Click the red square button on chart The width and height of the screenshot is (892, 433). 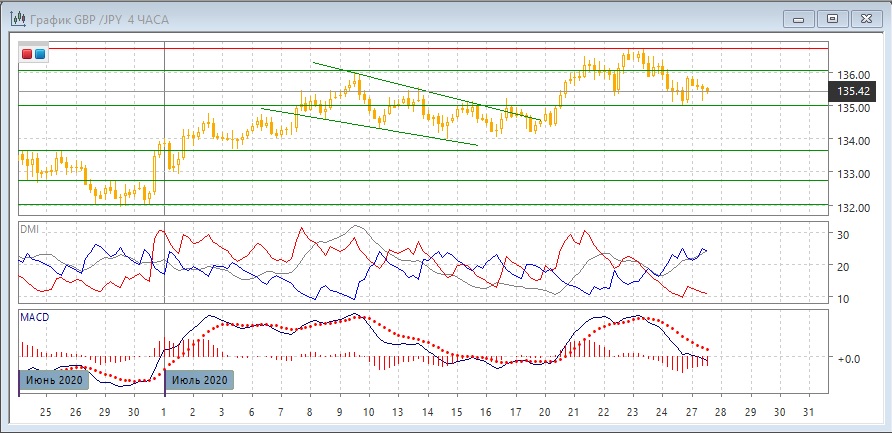27,54
